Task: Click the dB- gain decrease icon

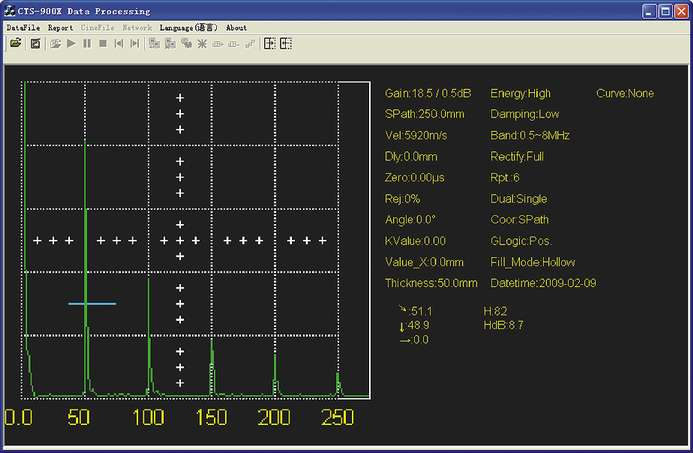Action: [233, 44]
